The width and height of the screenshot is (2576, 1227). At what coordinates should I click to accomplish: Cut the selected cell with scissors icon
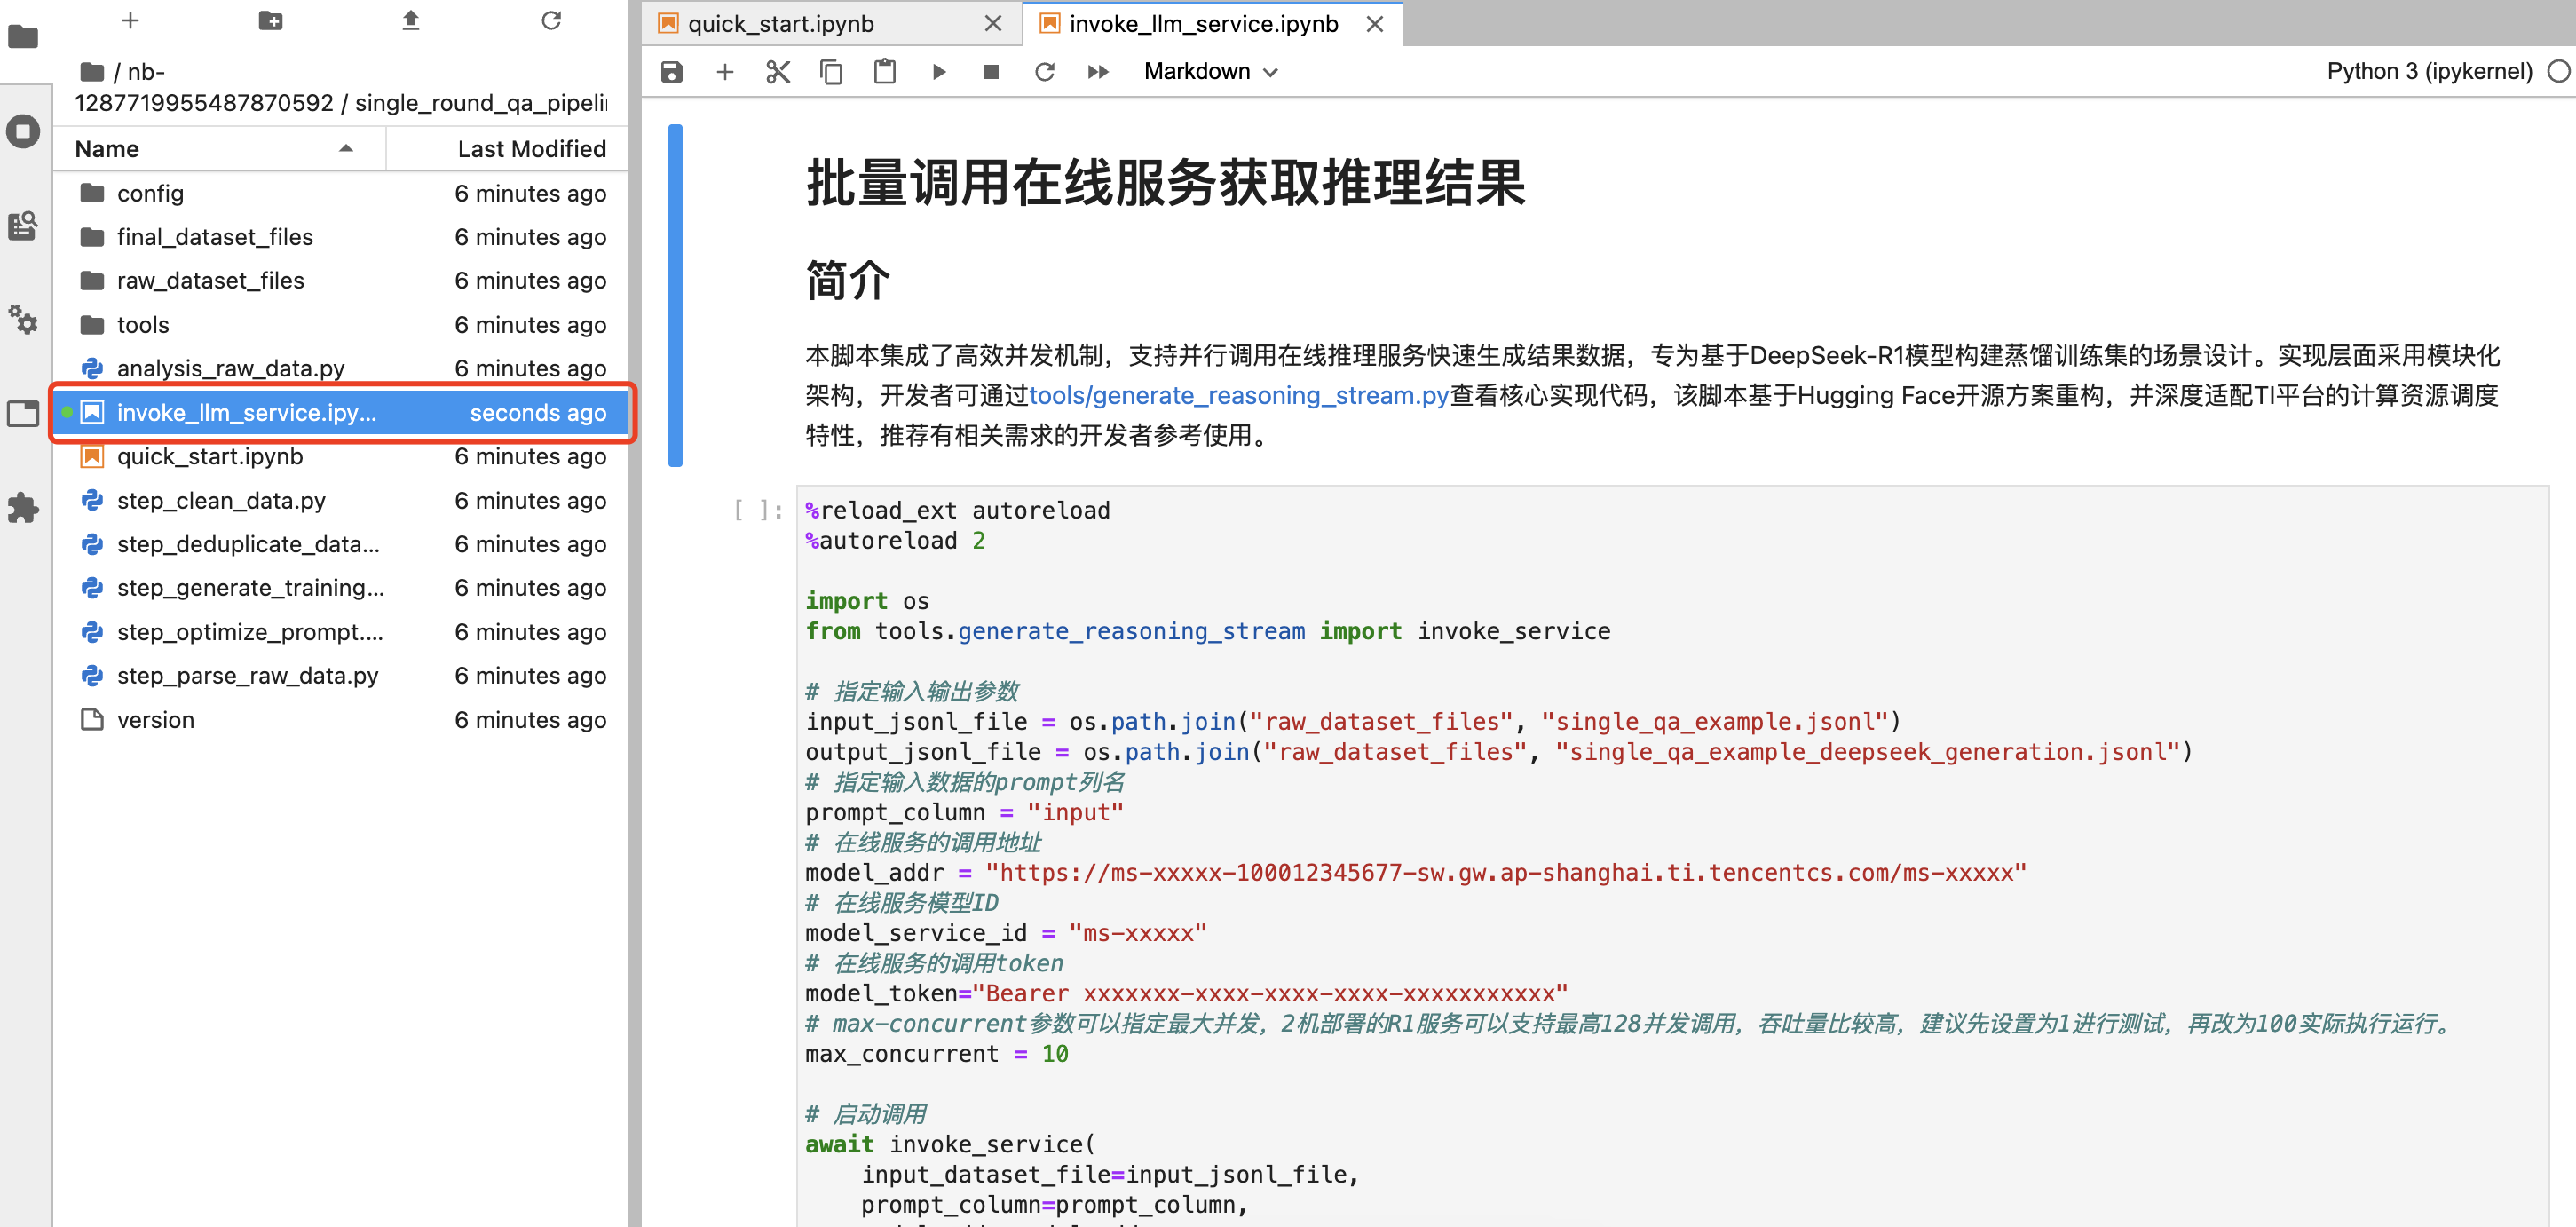coord(778,72)
